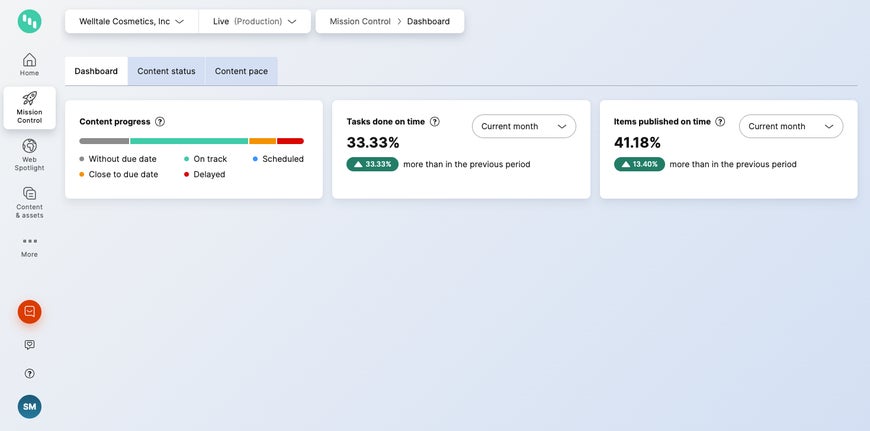Click the Kontent.ai logo icon

point(29,21)
